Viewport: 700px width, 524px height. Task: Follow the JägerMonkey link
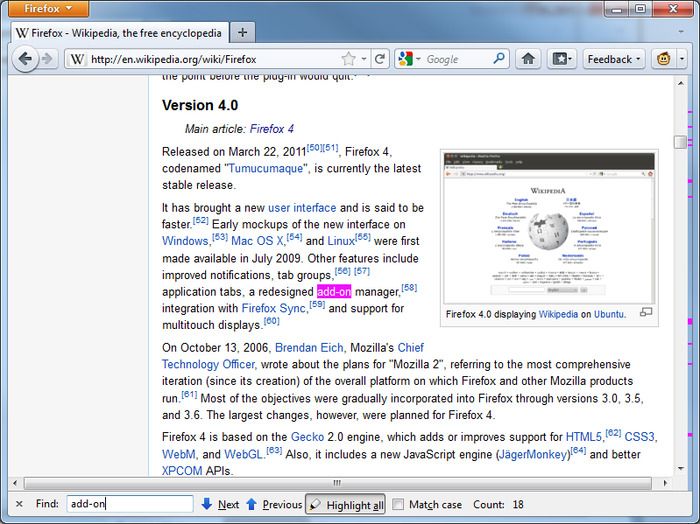[x=533, y=454]
